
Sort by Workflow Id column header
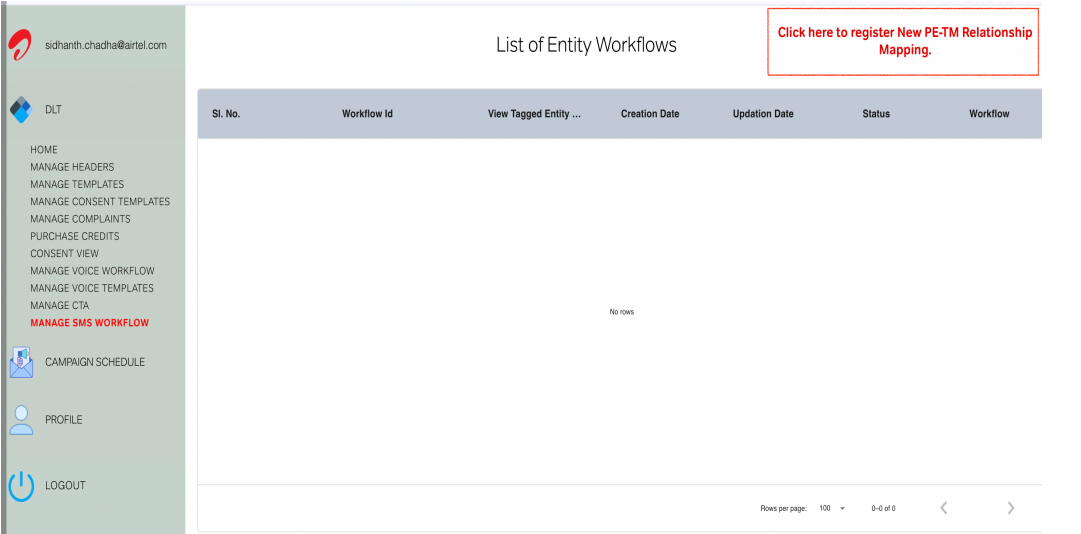tap(367, 114)
